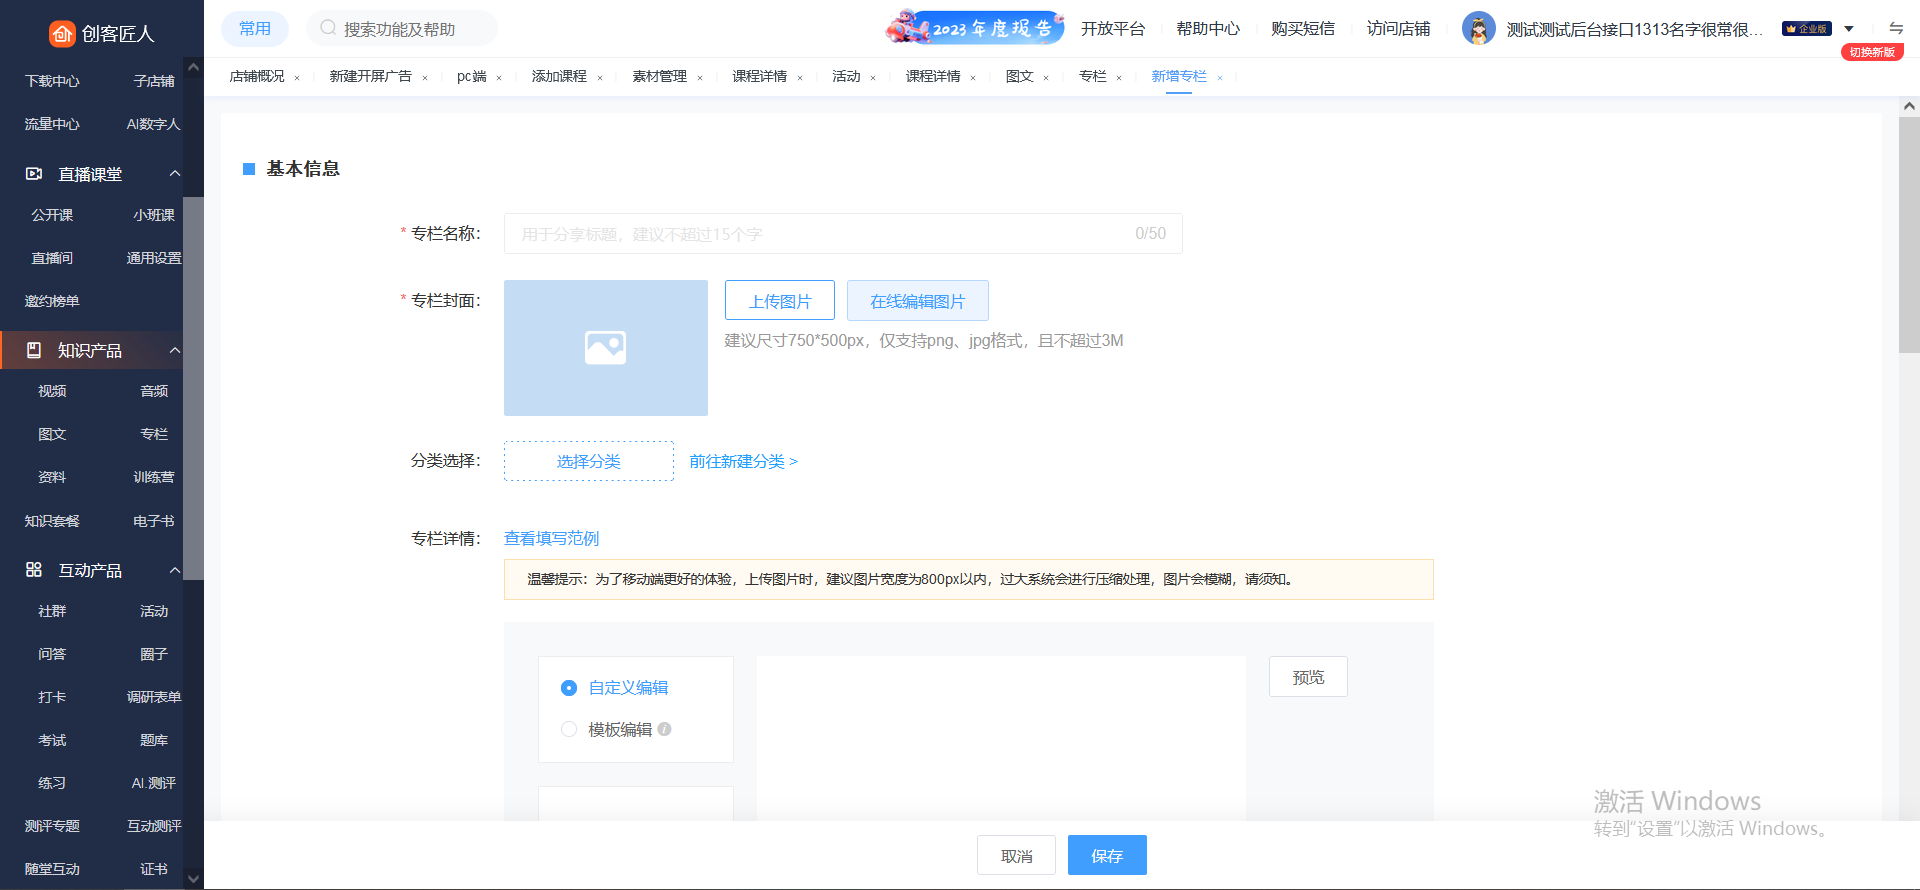
Task: Collapse the 知识产品 sidebar section
Action: [x=175, y=350]
